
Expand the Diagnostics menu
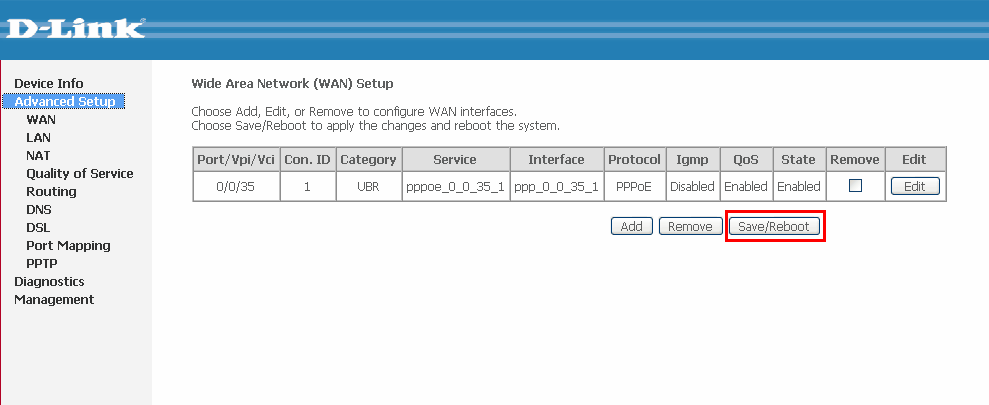(49, 281)
